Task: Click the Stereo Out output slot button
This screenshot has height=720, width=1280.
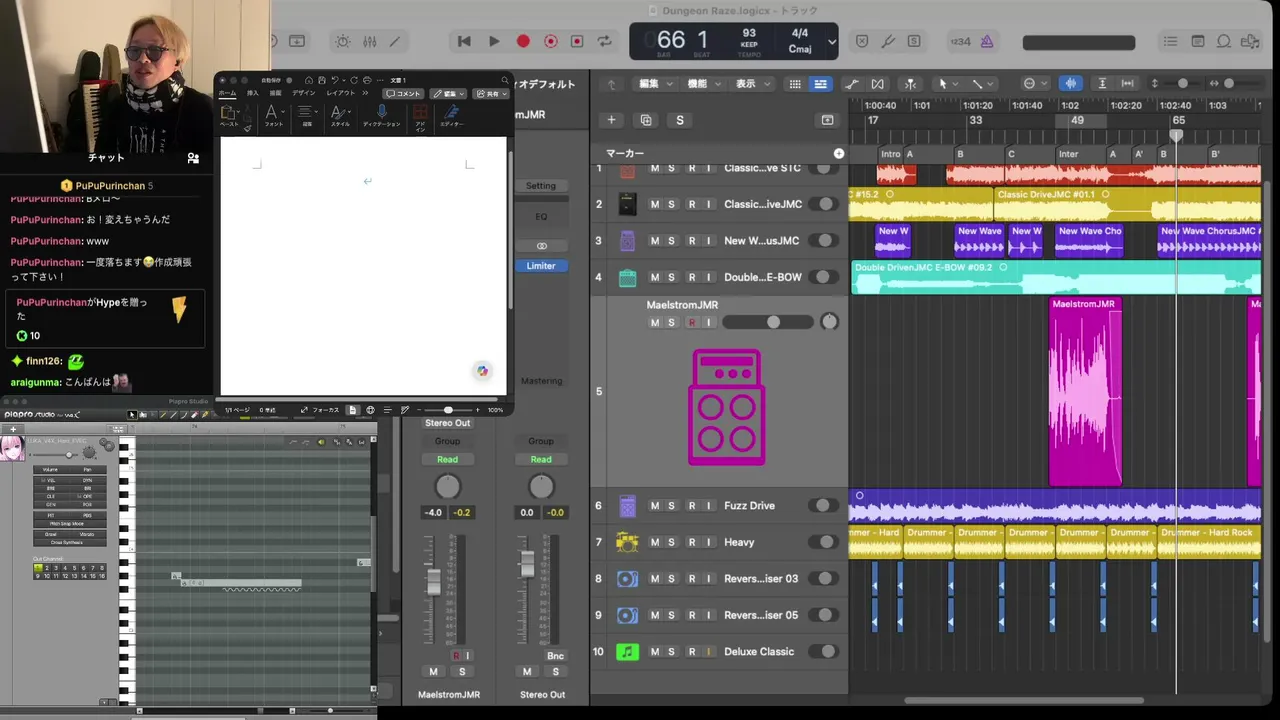Action: tap(447, 423)
